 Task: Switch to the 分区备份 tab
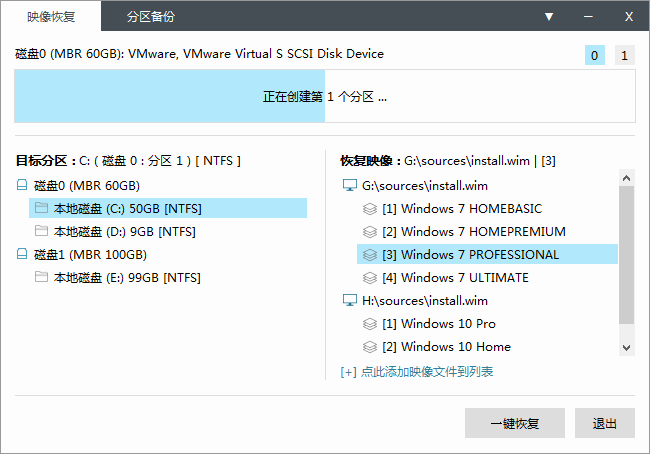pyautogui.click(x=151, y=17)
